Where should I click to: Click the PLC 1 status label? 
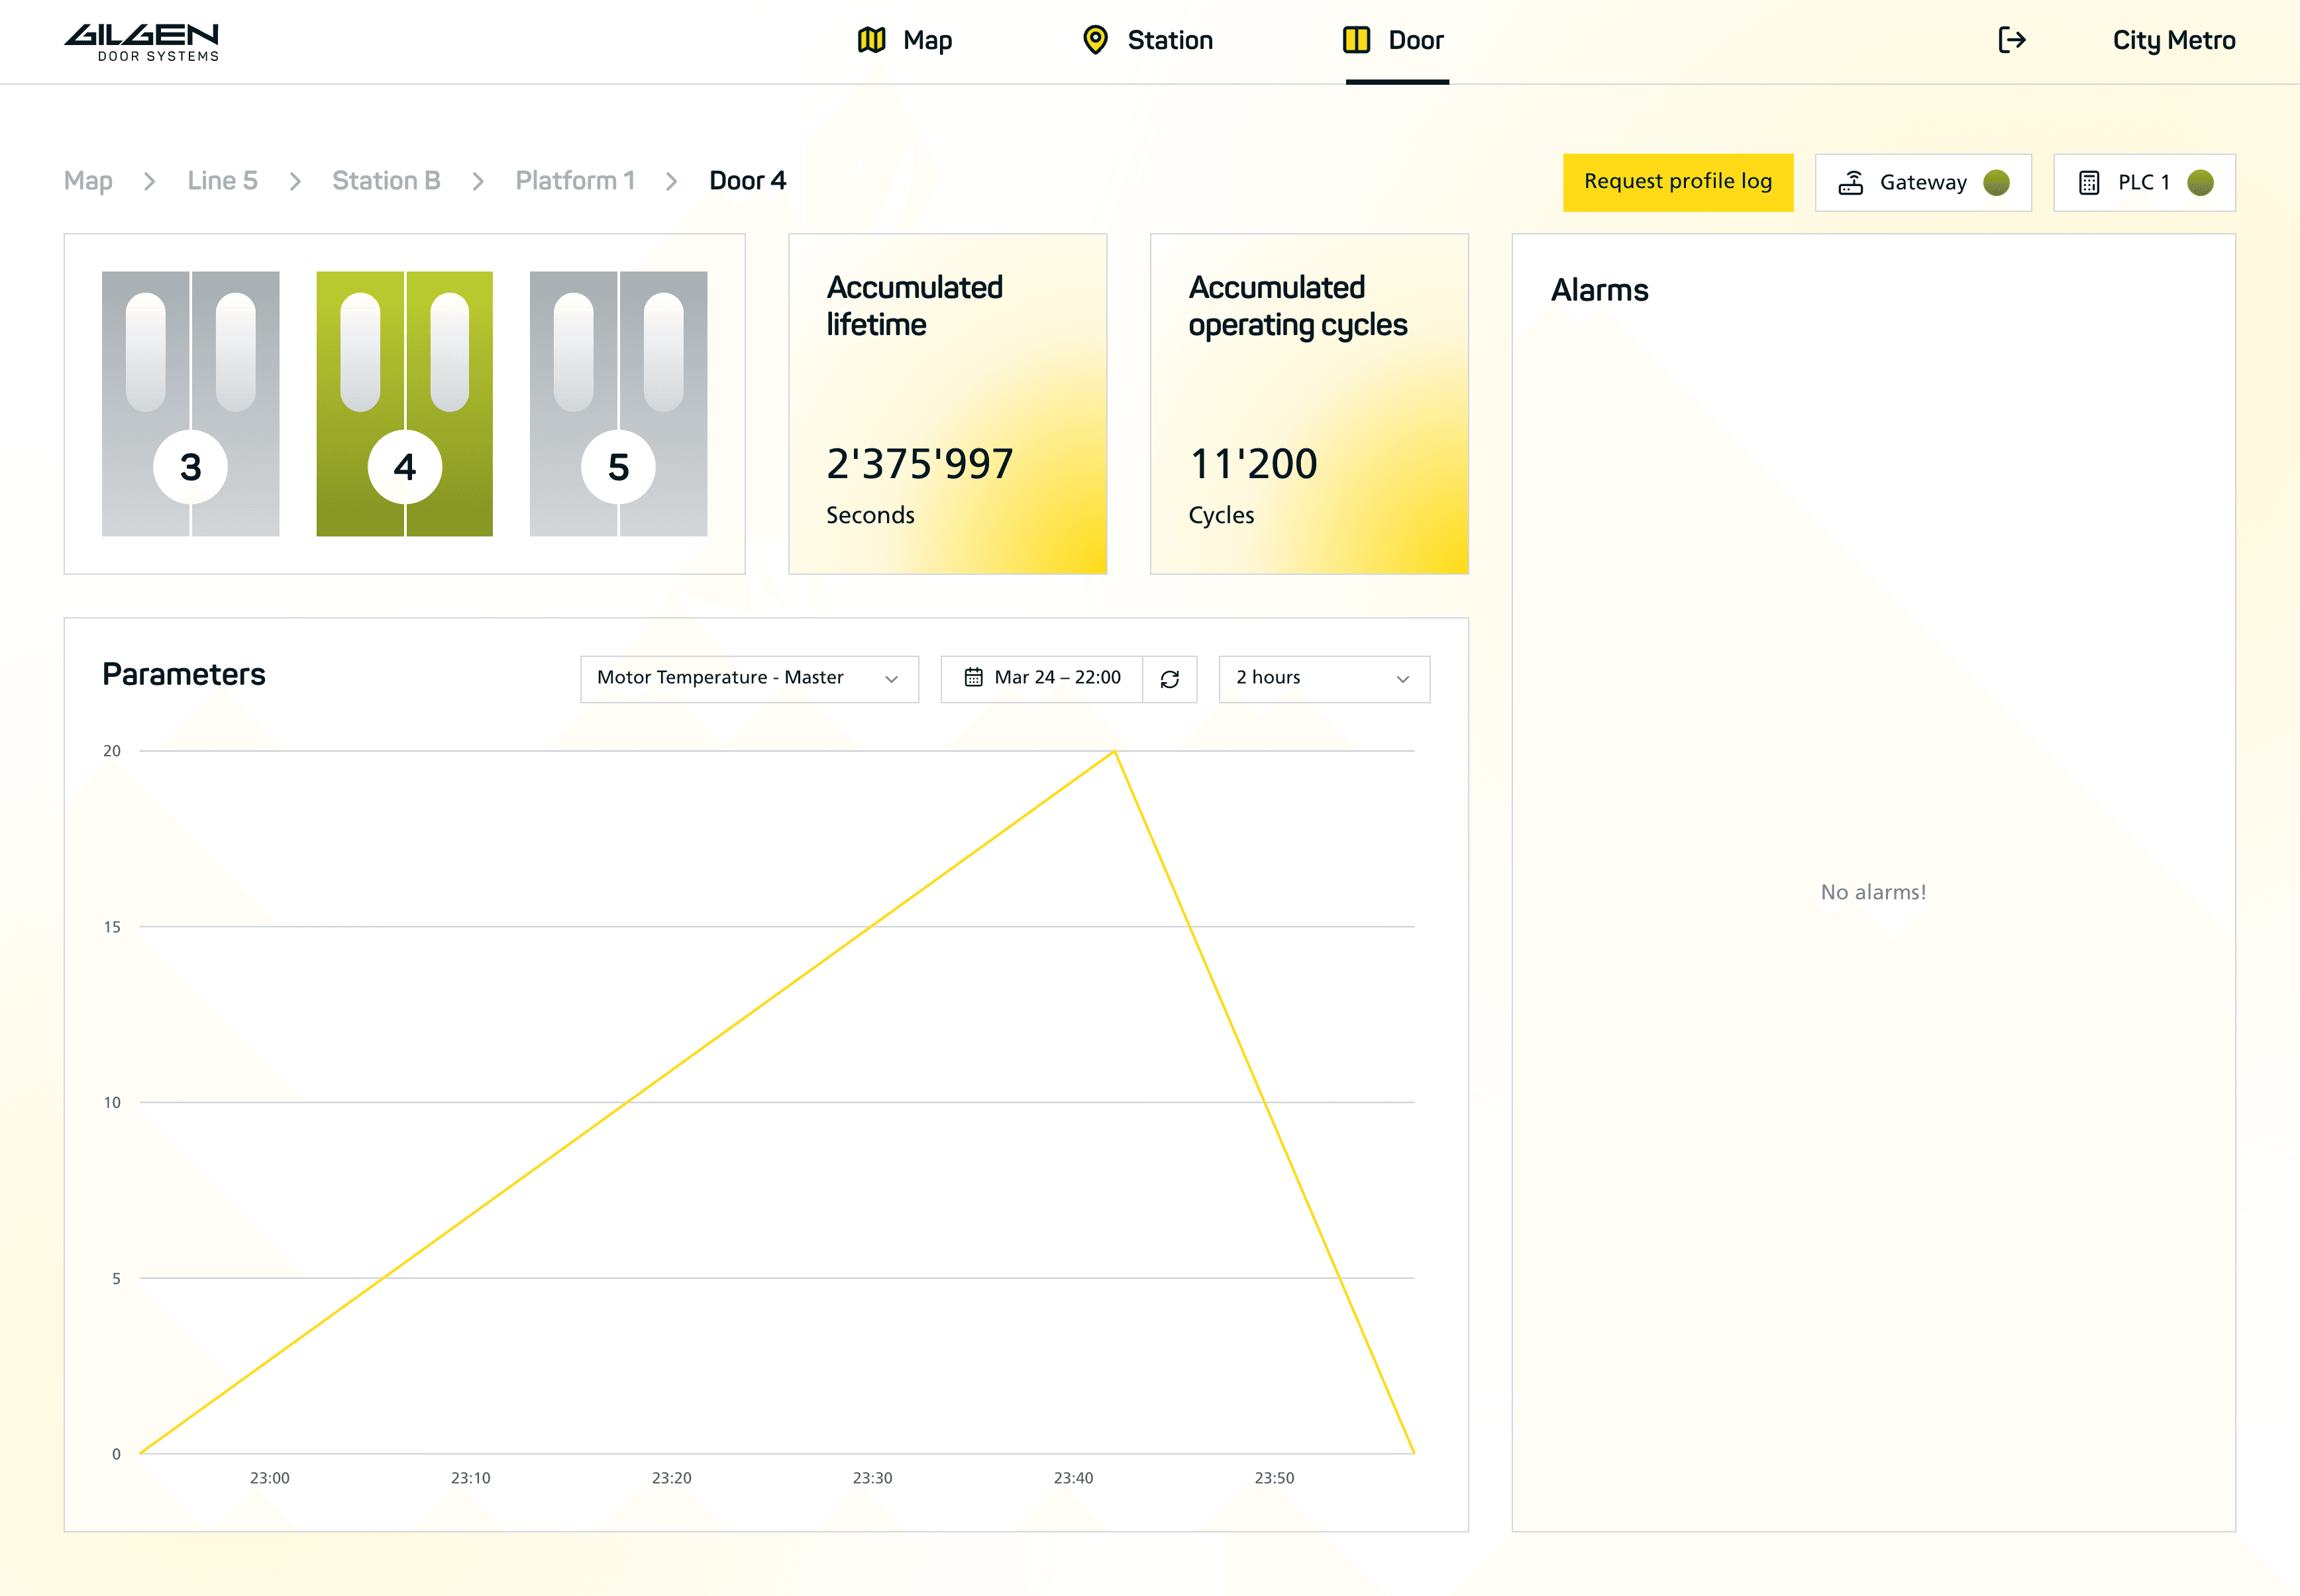[2144, 183]
